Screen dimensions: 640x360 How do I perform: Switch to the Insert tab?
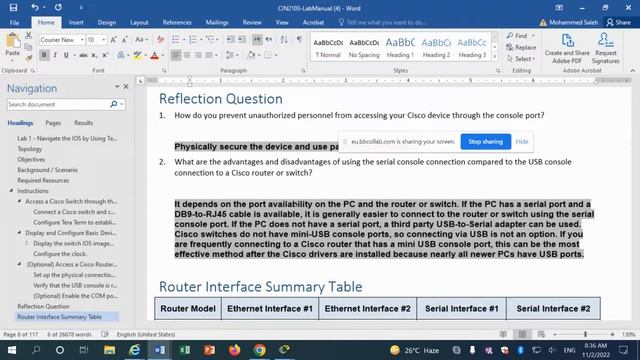(x=76, y=22)
